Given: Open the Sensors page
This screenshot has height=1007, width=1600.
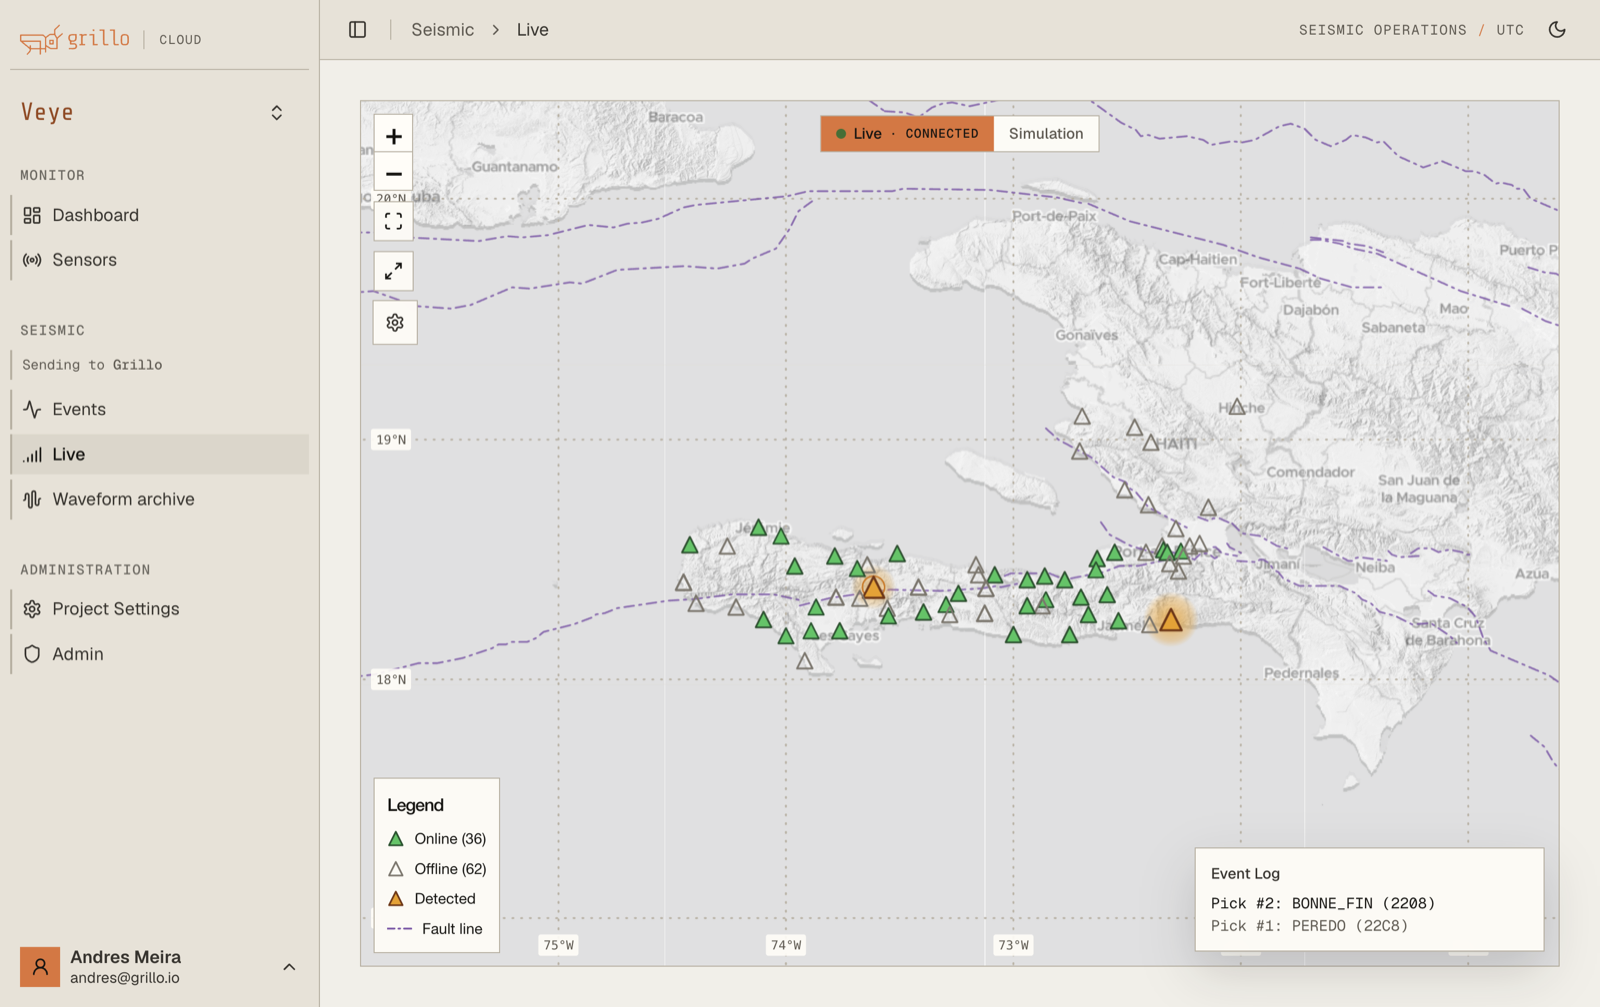Looking at the screenshot, I should (x=160, y=260).
